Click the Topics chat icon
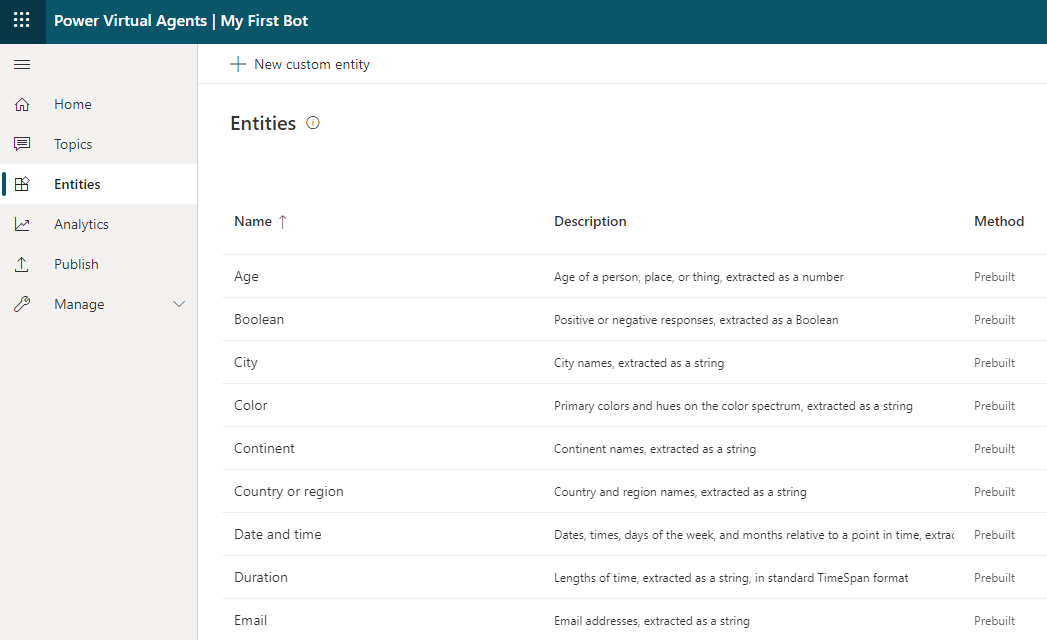 [x=22, y=144]
